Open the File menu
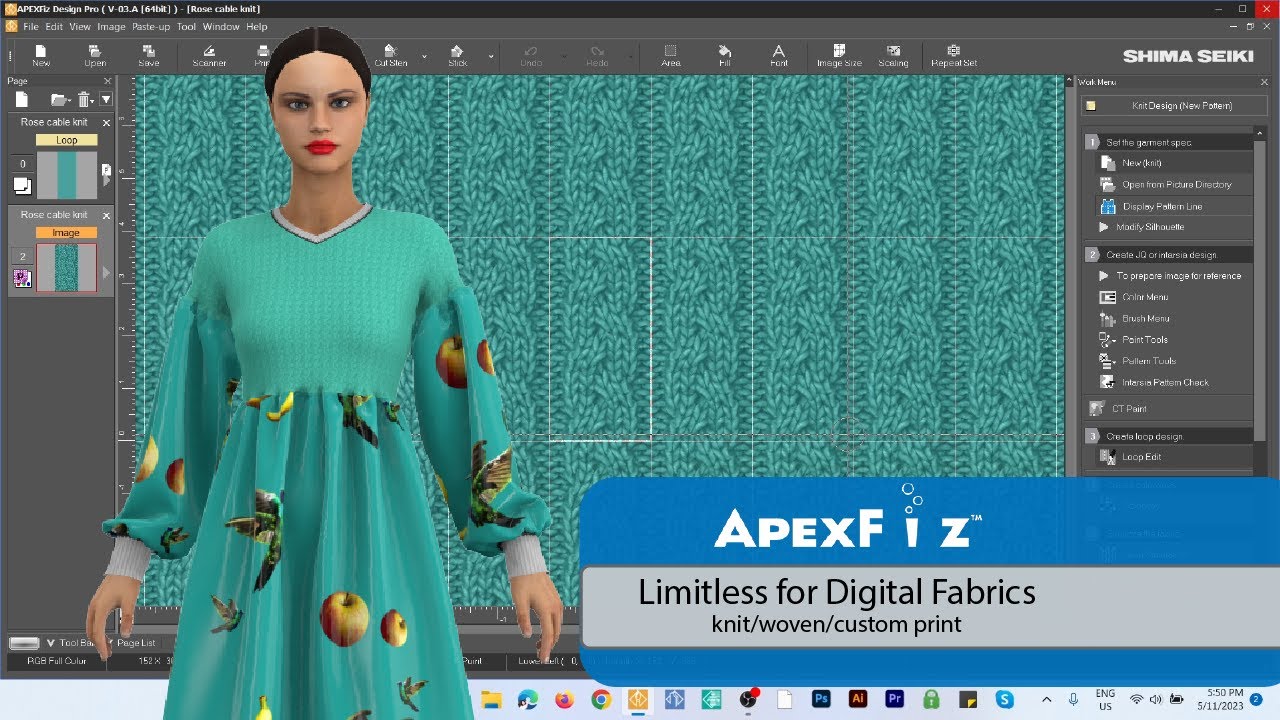Screen dimensions: 1280x720 [31, 27]
